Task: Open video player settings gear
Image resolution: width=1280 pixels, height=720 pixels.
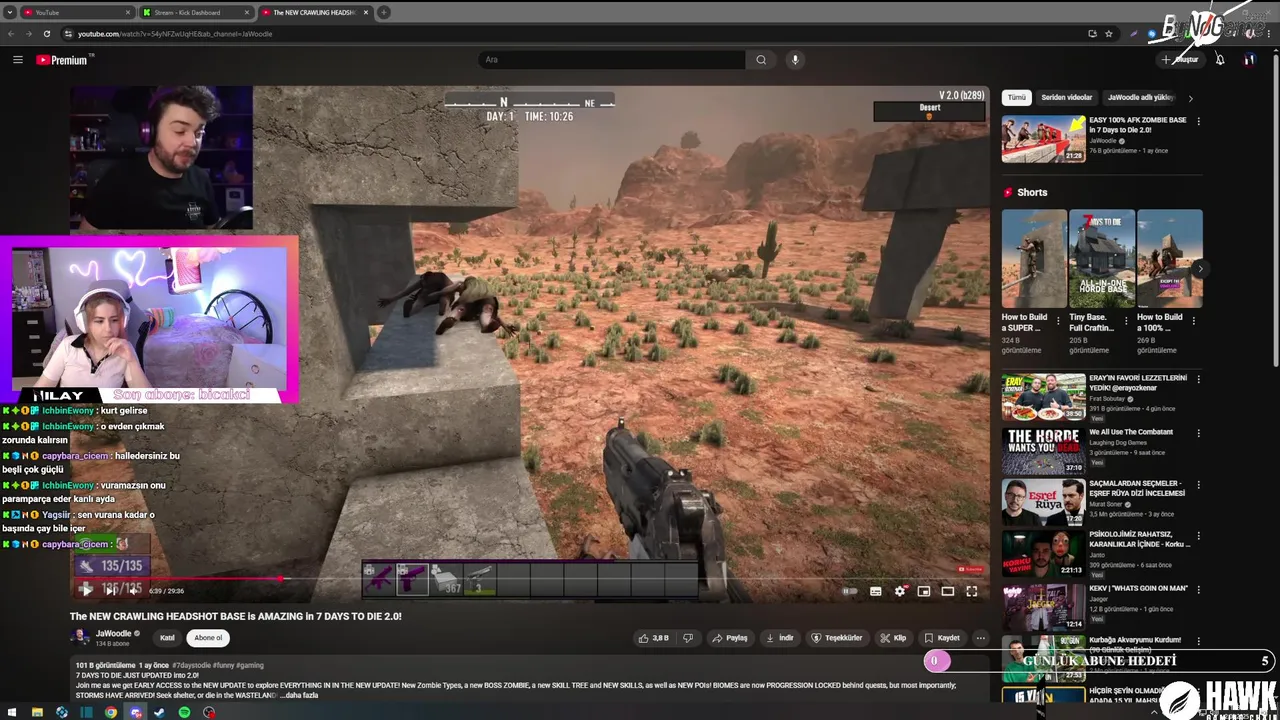Action: pyautogui.click(x=900, y=591)
